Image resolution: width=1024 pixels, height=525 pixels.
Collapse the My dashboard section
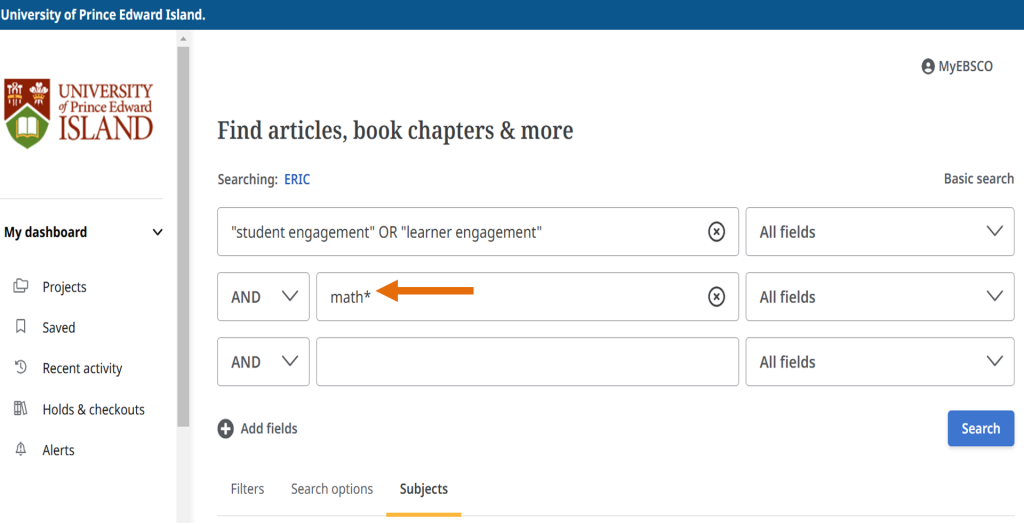(x=157, y=232)
